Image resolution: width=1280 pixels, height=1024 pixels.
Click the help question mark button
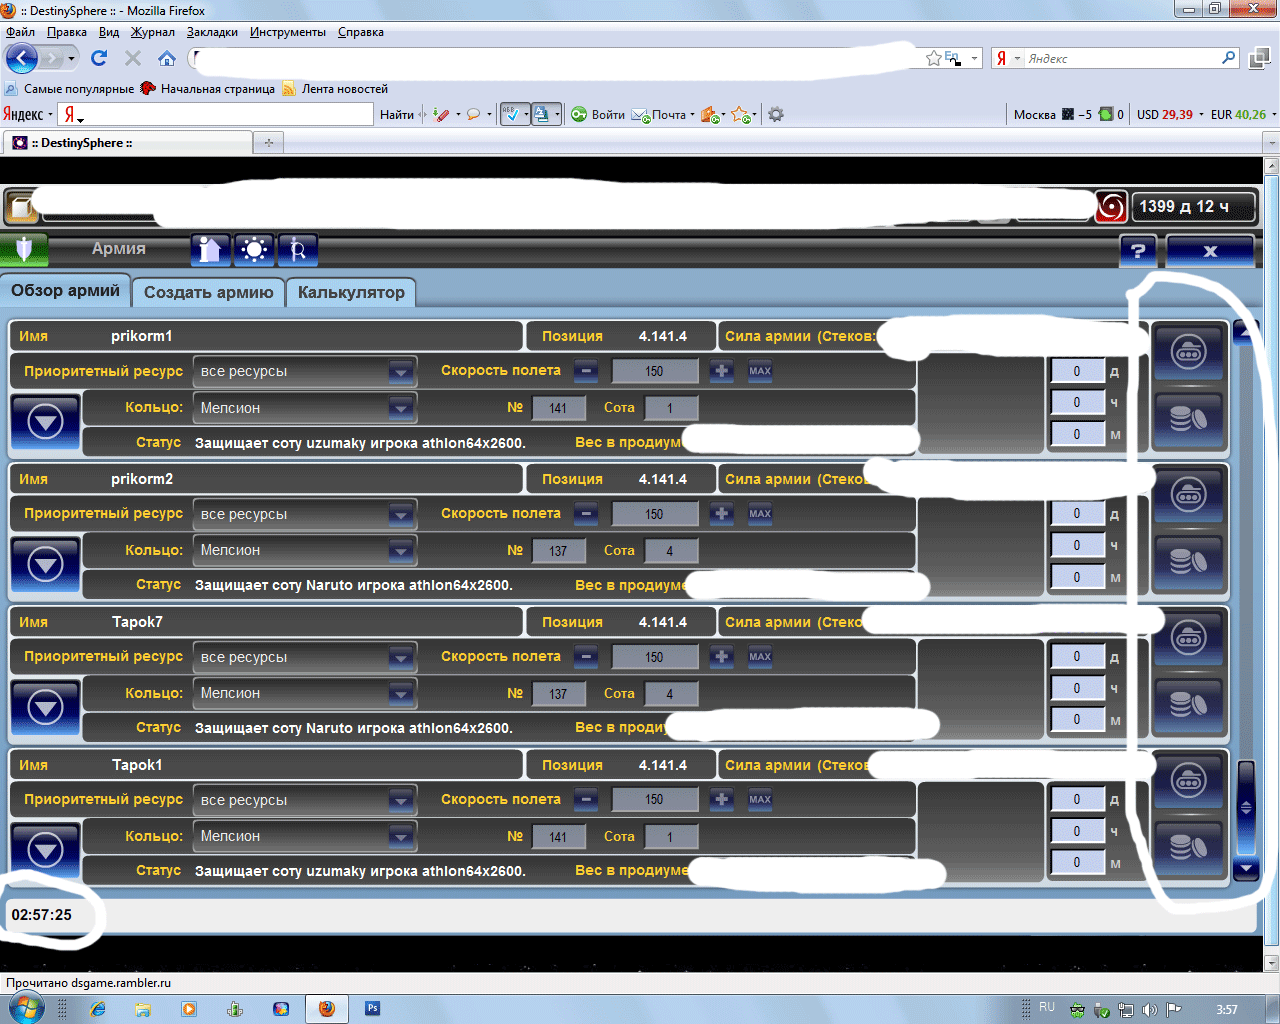tap(1137, 251)
